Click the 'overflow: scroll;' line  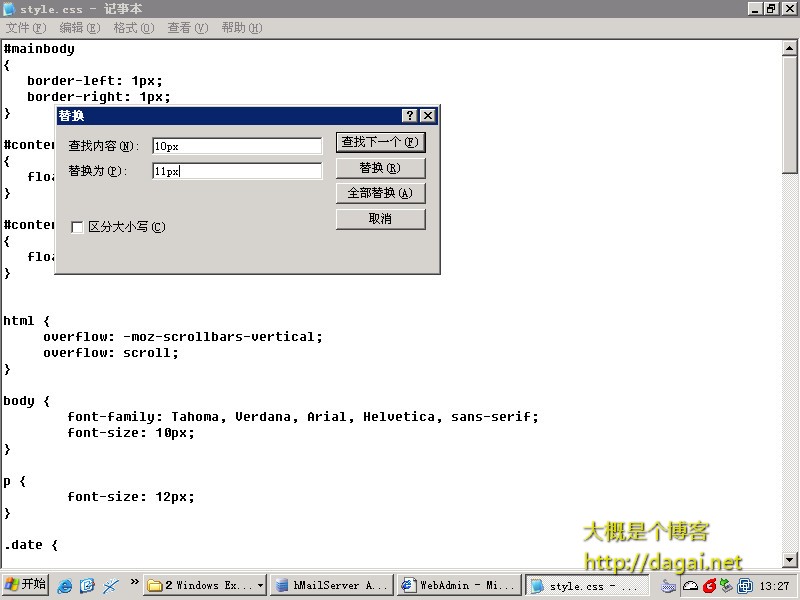point(111,353)
